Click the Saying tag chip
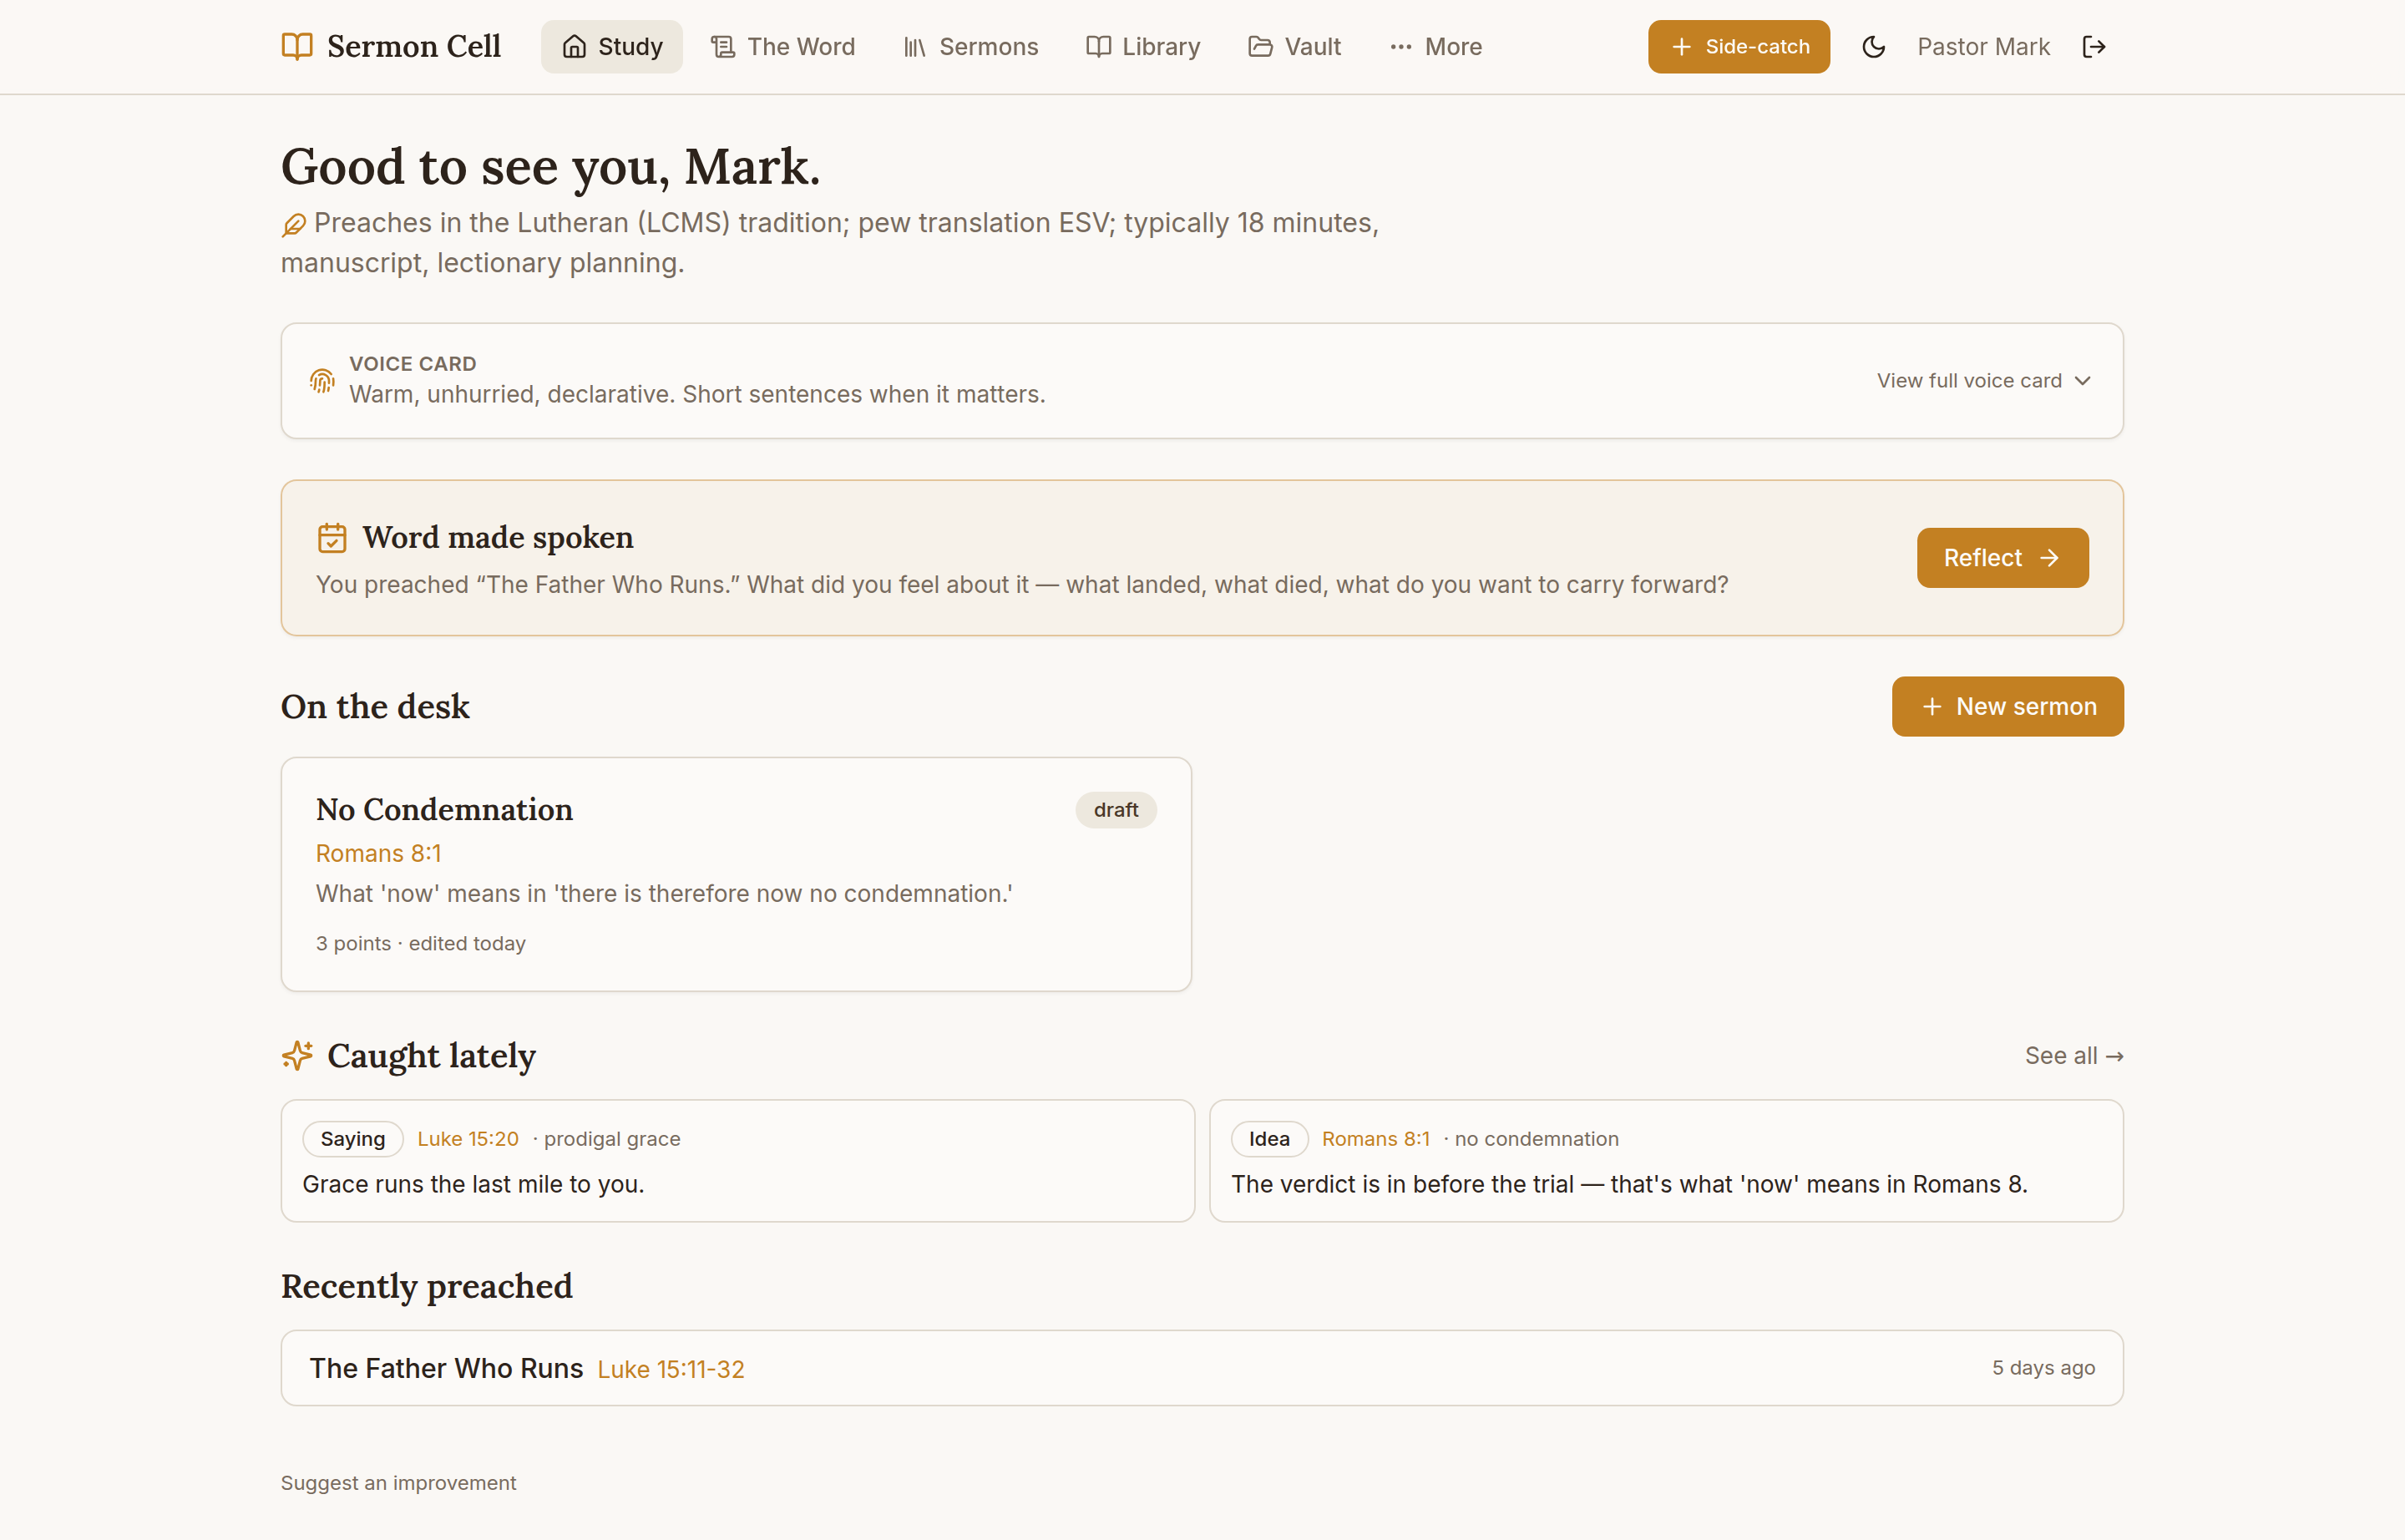This screenshot has width=2405, height=1540. pyautogui.click(x=353, y=1139)
